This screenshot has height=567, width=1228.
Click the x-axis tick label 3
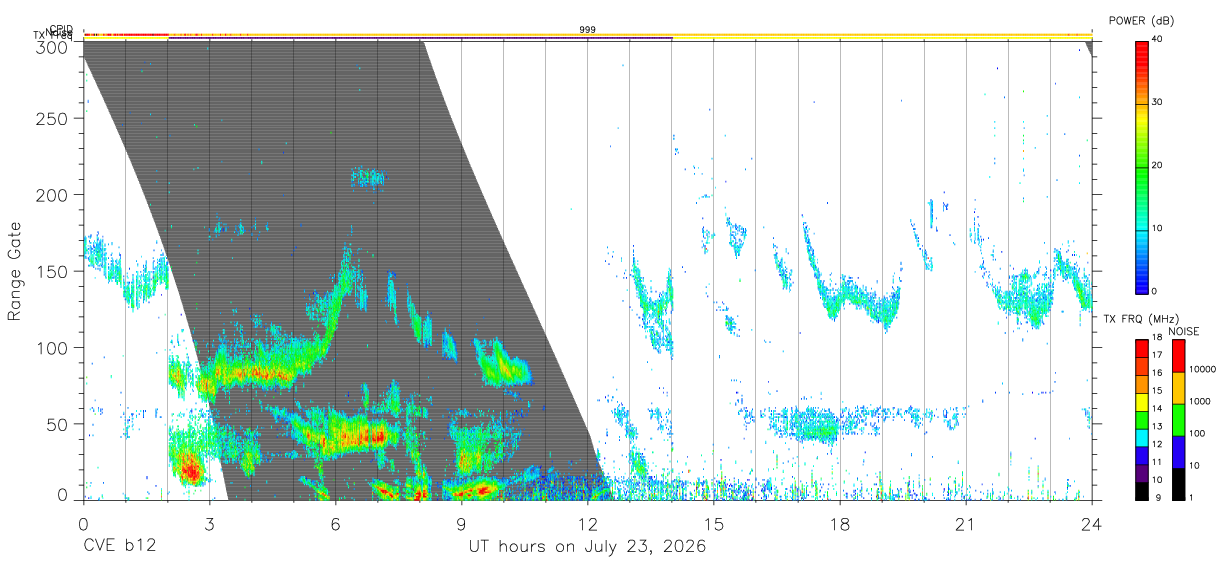pos(209,524)
